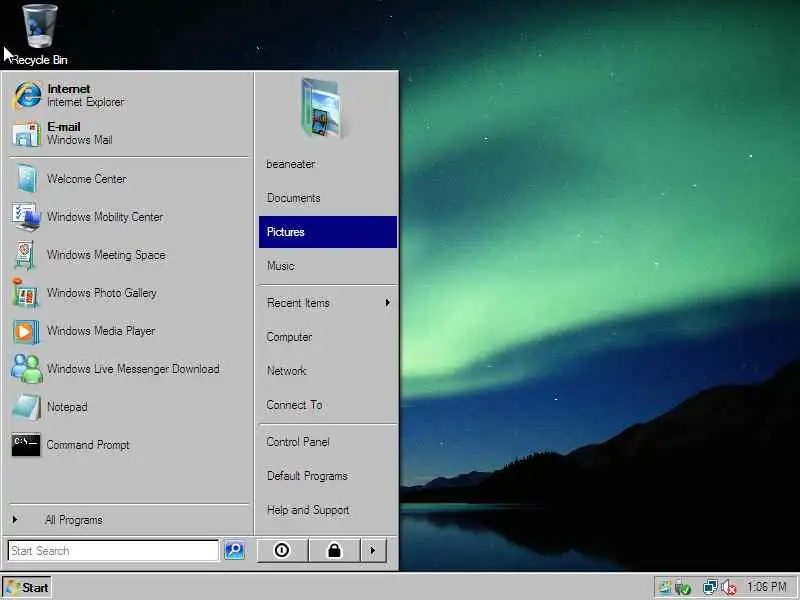
Task: Click the Start button on taskbar
Action: pyautogui.click(x=27, y=587)
